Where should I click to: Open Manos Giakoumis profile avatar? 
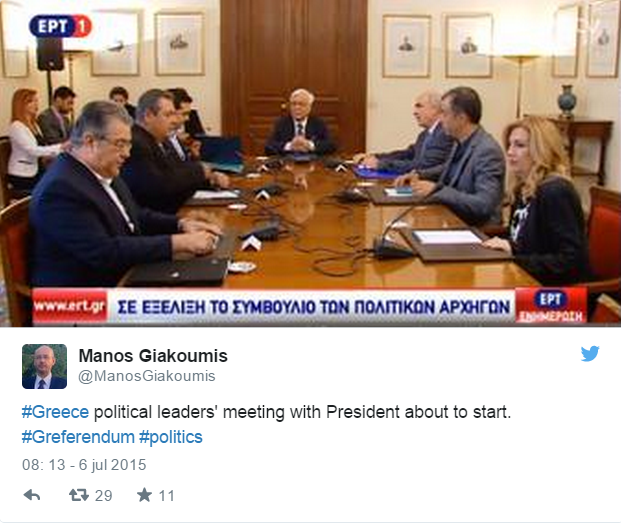[x=44, y=366]
